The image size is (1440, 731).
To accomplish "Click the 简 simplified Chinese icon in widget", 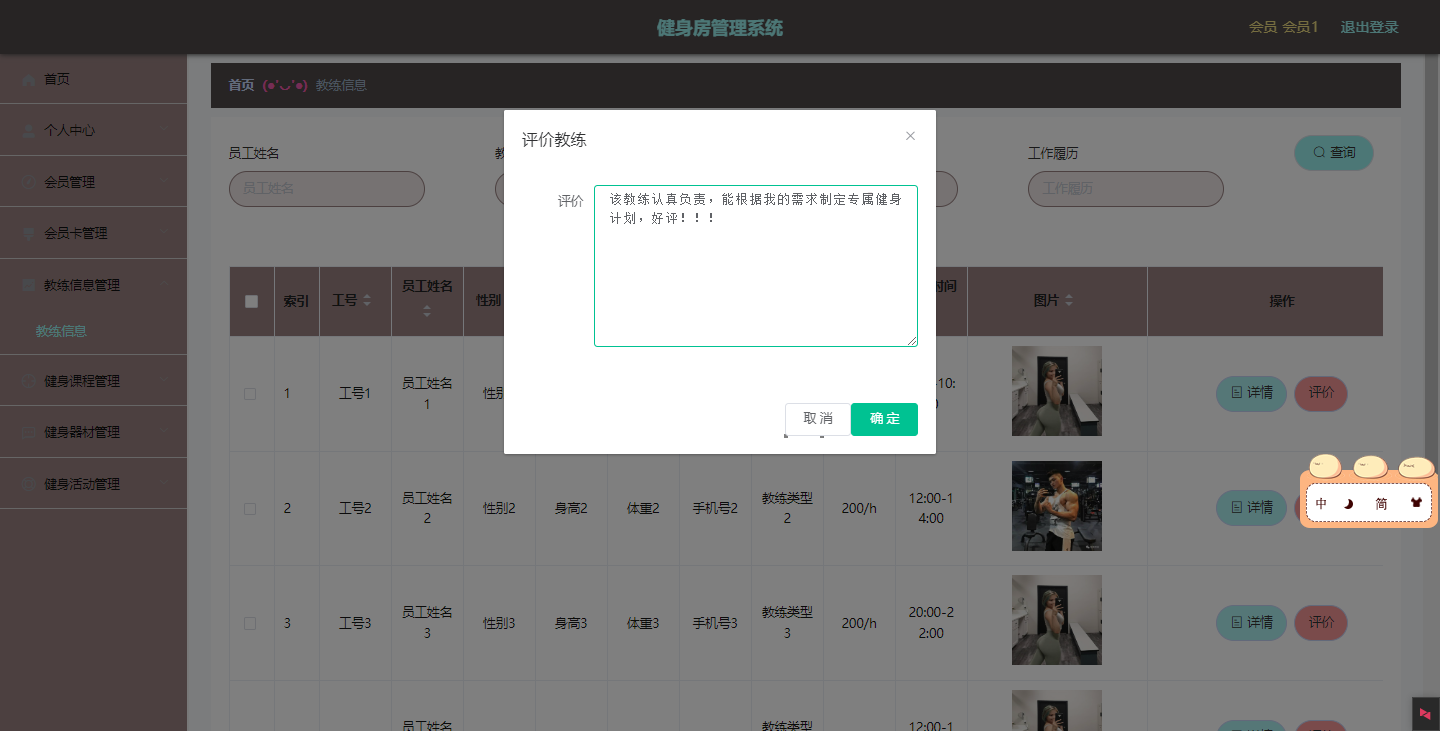I will click(x=1381, y=504).
